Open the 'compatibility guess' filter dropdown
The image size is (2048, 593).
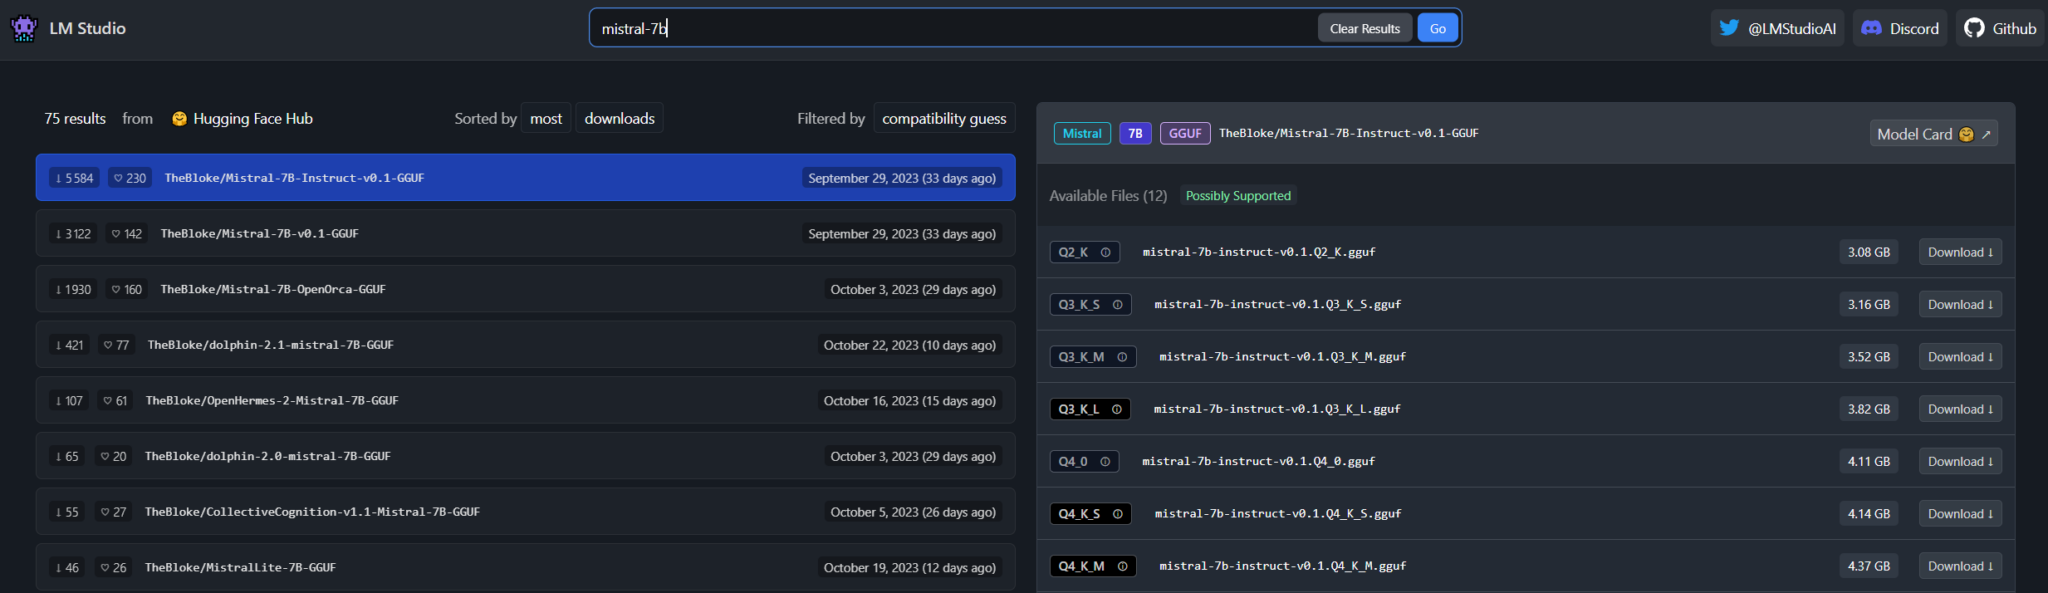coord(944,118)
